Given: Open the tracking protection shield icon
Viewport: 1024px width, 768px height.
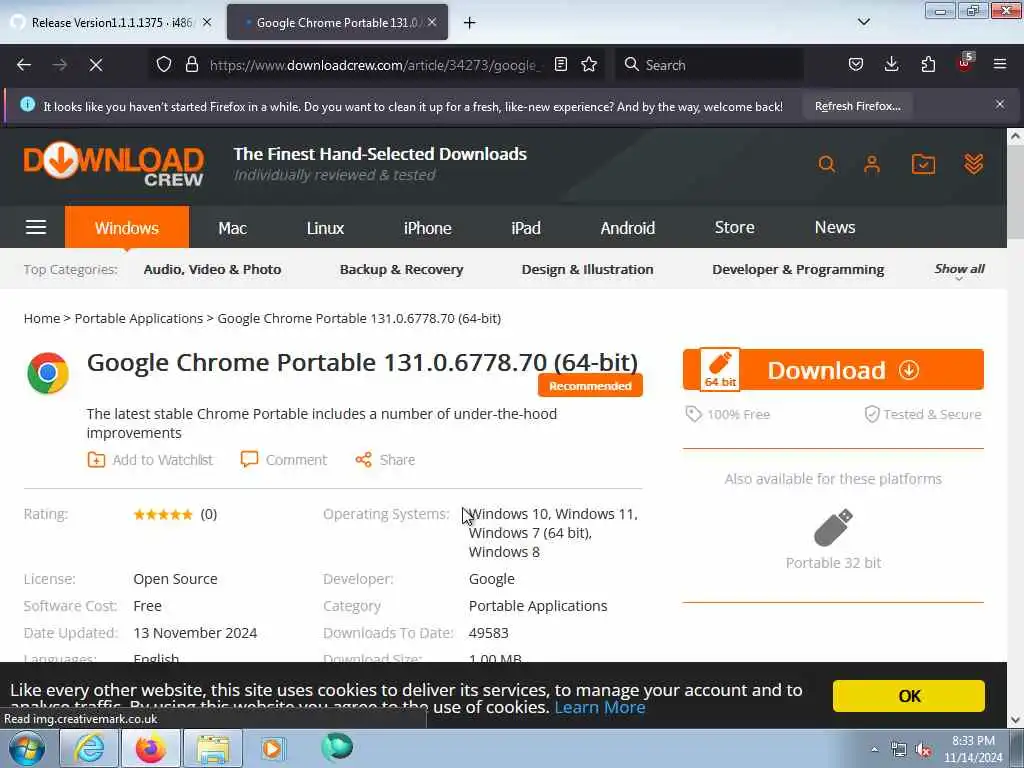Looking at the screenshot, I should 164,65.
